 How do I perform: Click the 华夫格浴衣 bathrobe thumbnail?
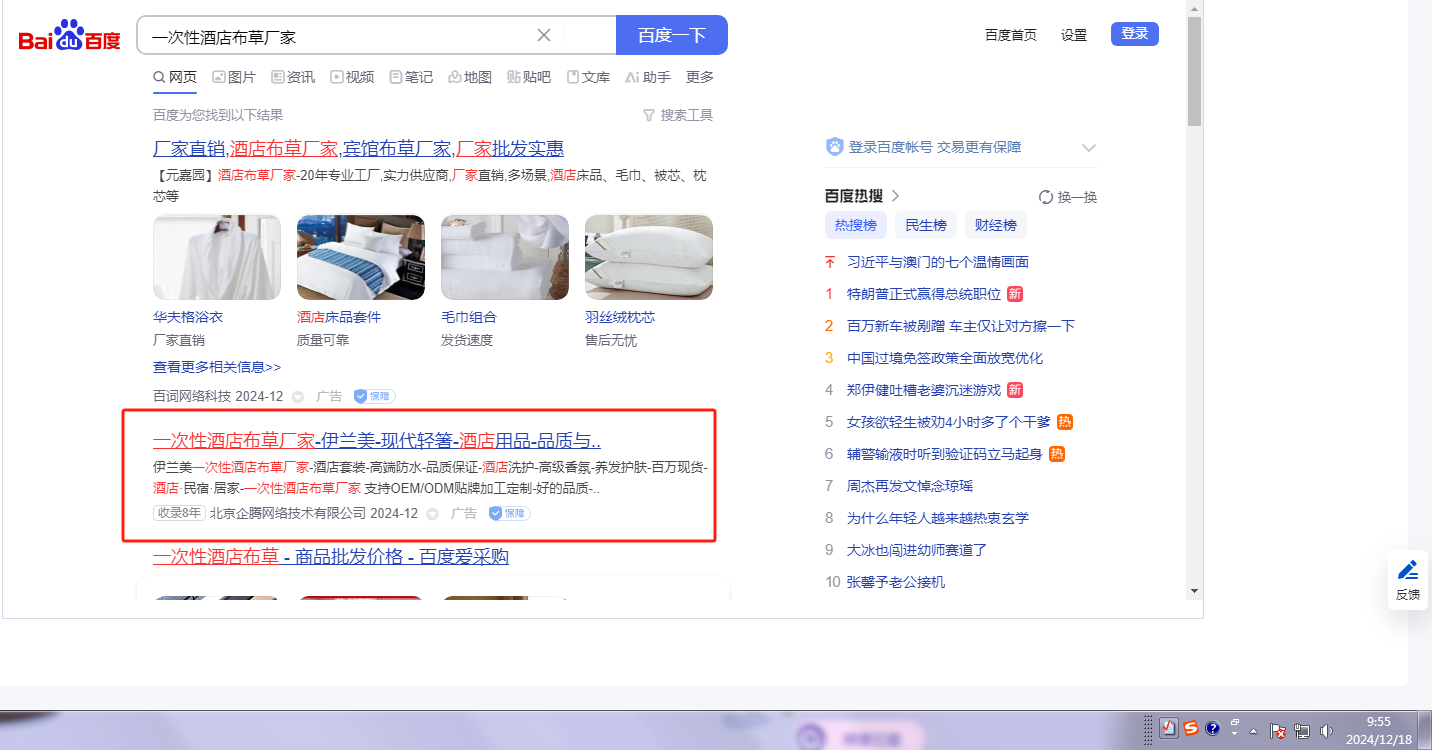pos(217,257)
